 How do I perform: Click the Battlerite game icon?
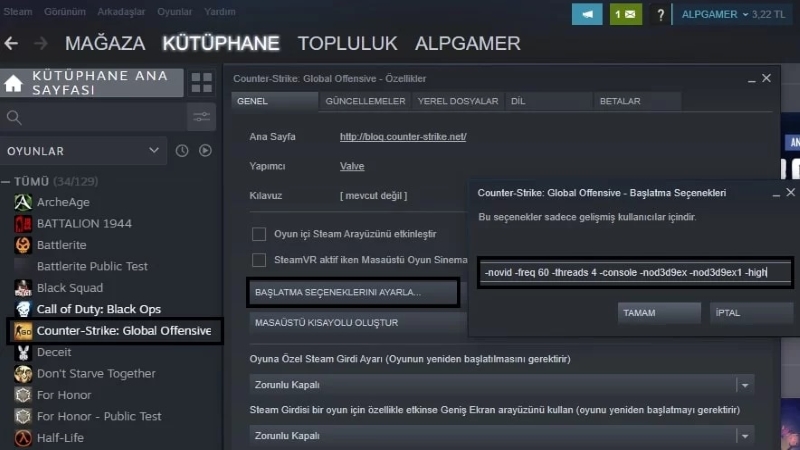[x=23, y=245]
